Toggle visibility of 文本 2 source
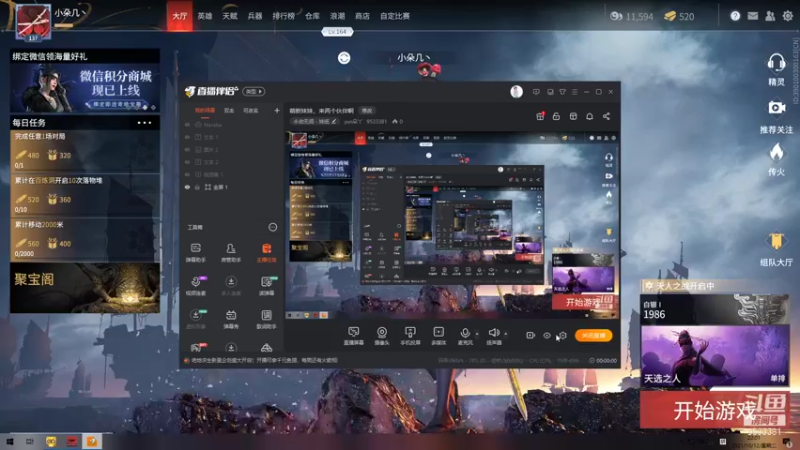 pyautogui.click(x=187, y=162)
